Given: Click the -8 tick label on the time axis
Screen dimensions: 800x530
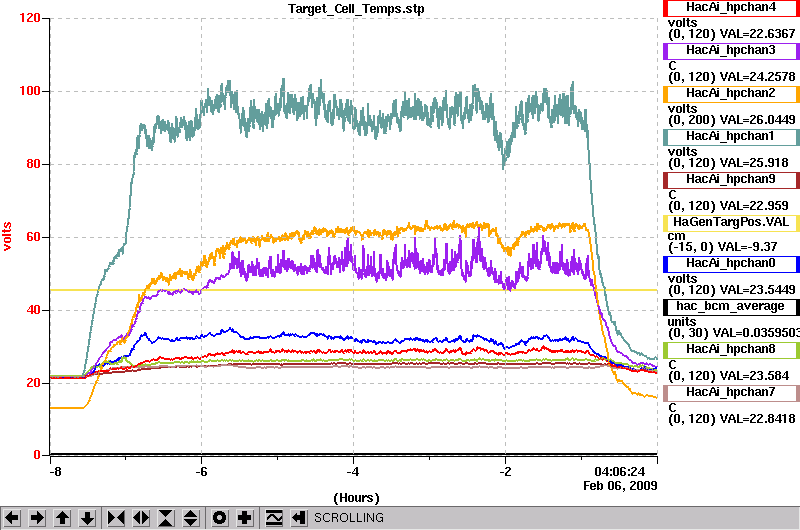Looking at the screenshot, I should (55, 472).
